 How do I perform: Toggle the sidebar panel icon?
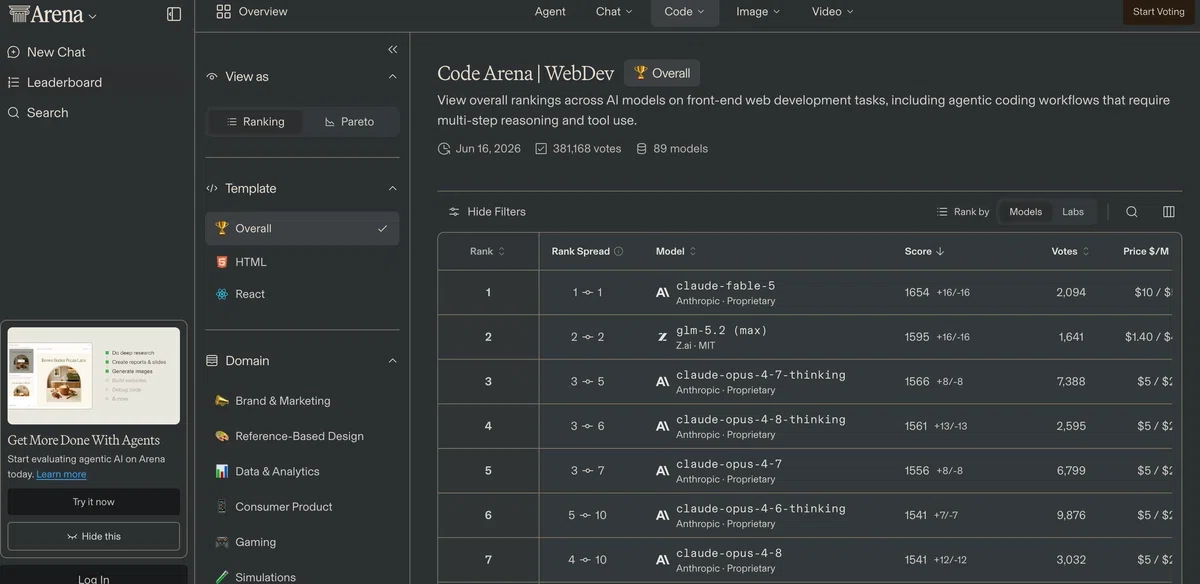(174, 14)
